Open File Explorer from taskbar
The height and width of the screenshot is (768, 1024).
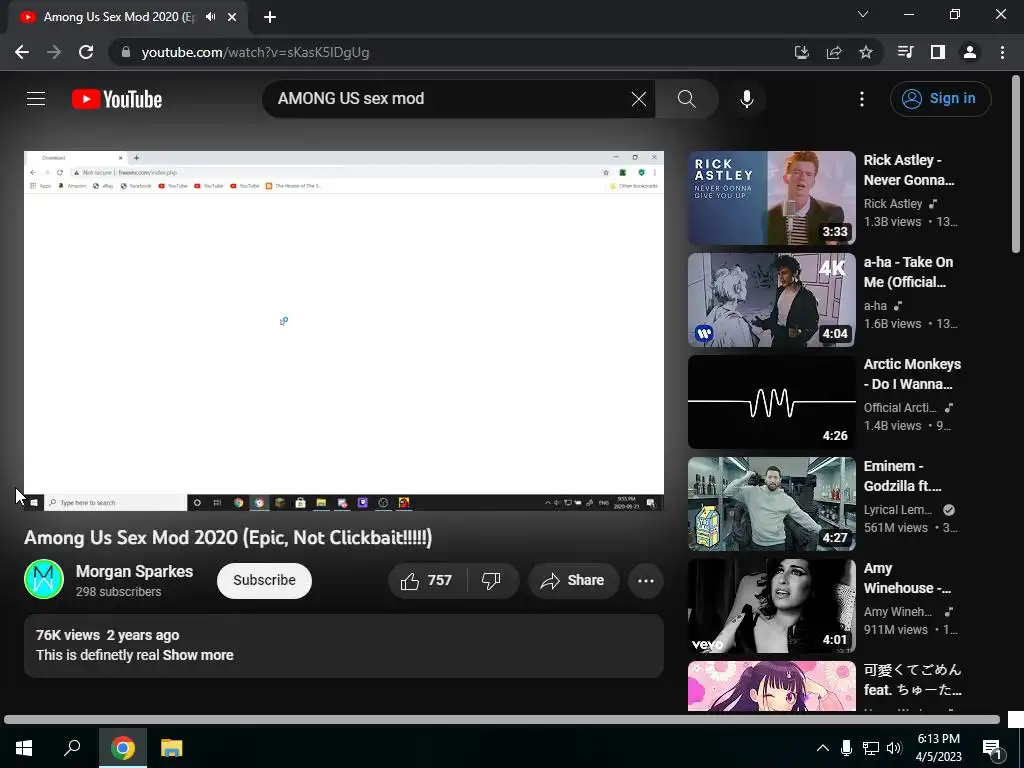click(172, 748)
